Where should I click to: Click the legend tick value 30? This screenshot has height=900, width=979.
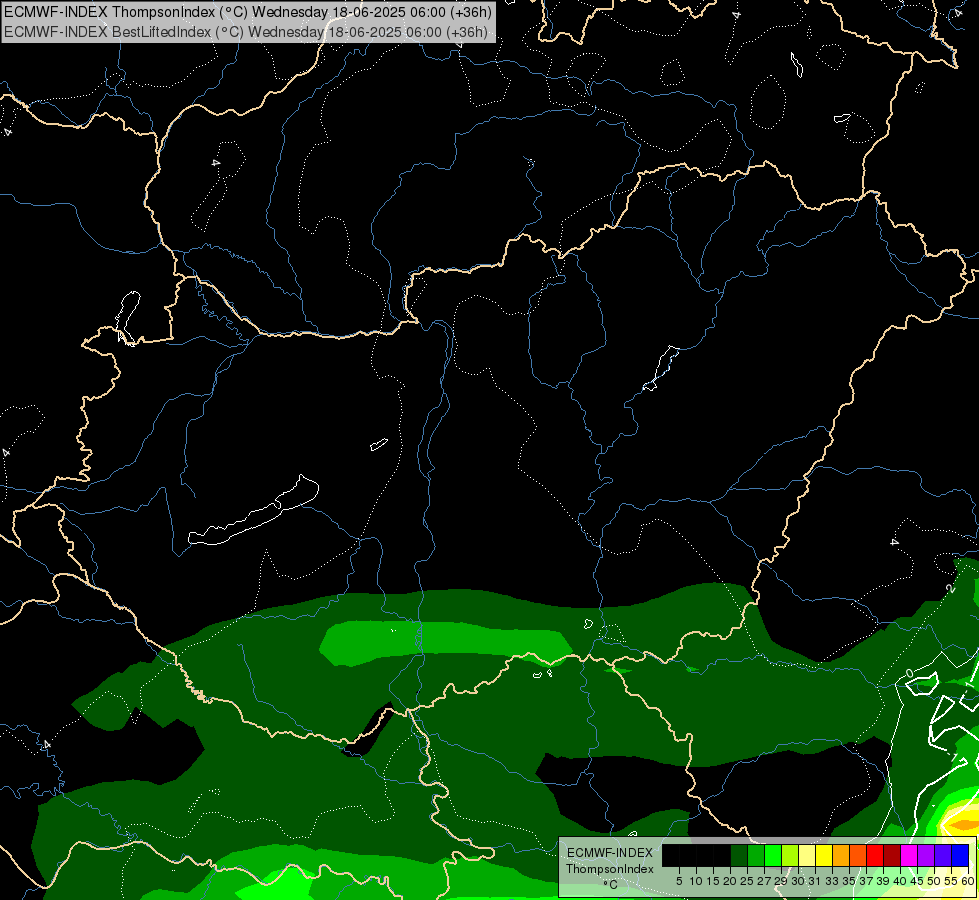click(798, 881)
